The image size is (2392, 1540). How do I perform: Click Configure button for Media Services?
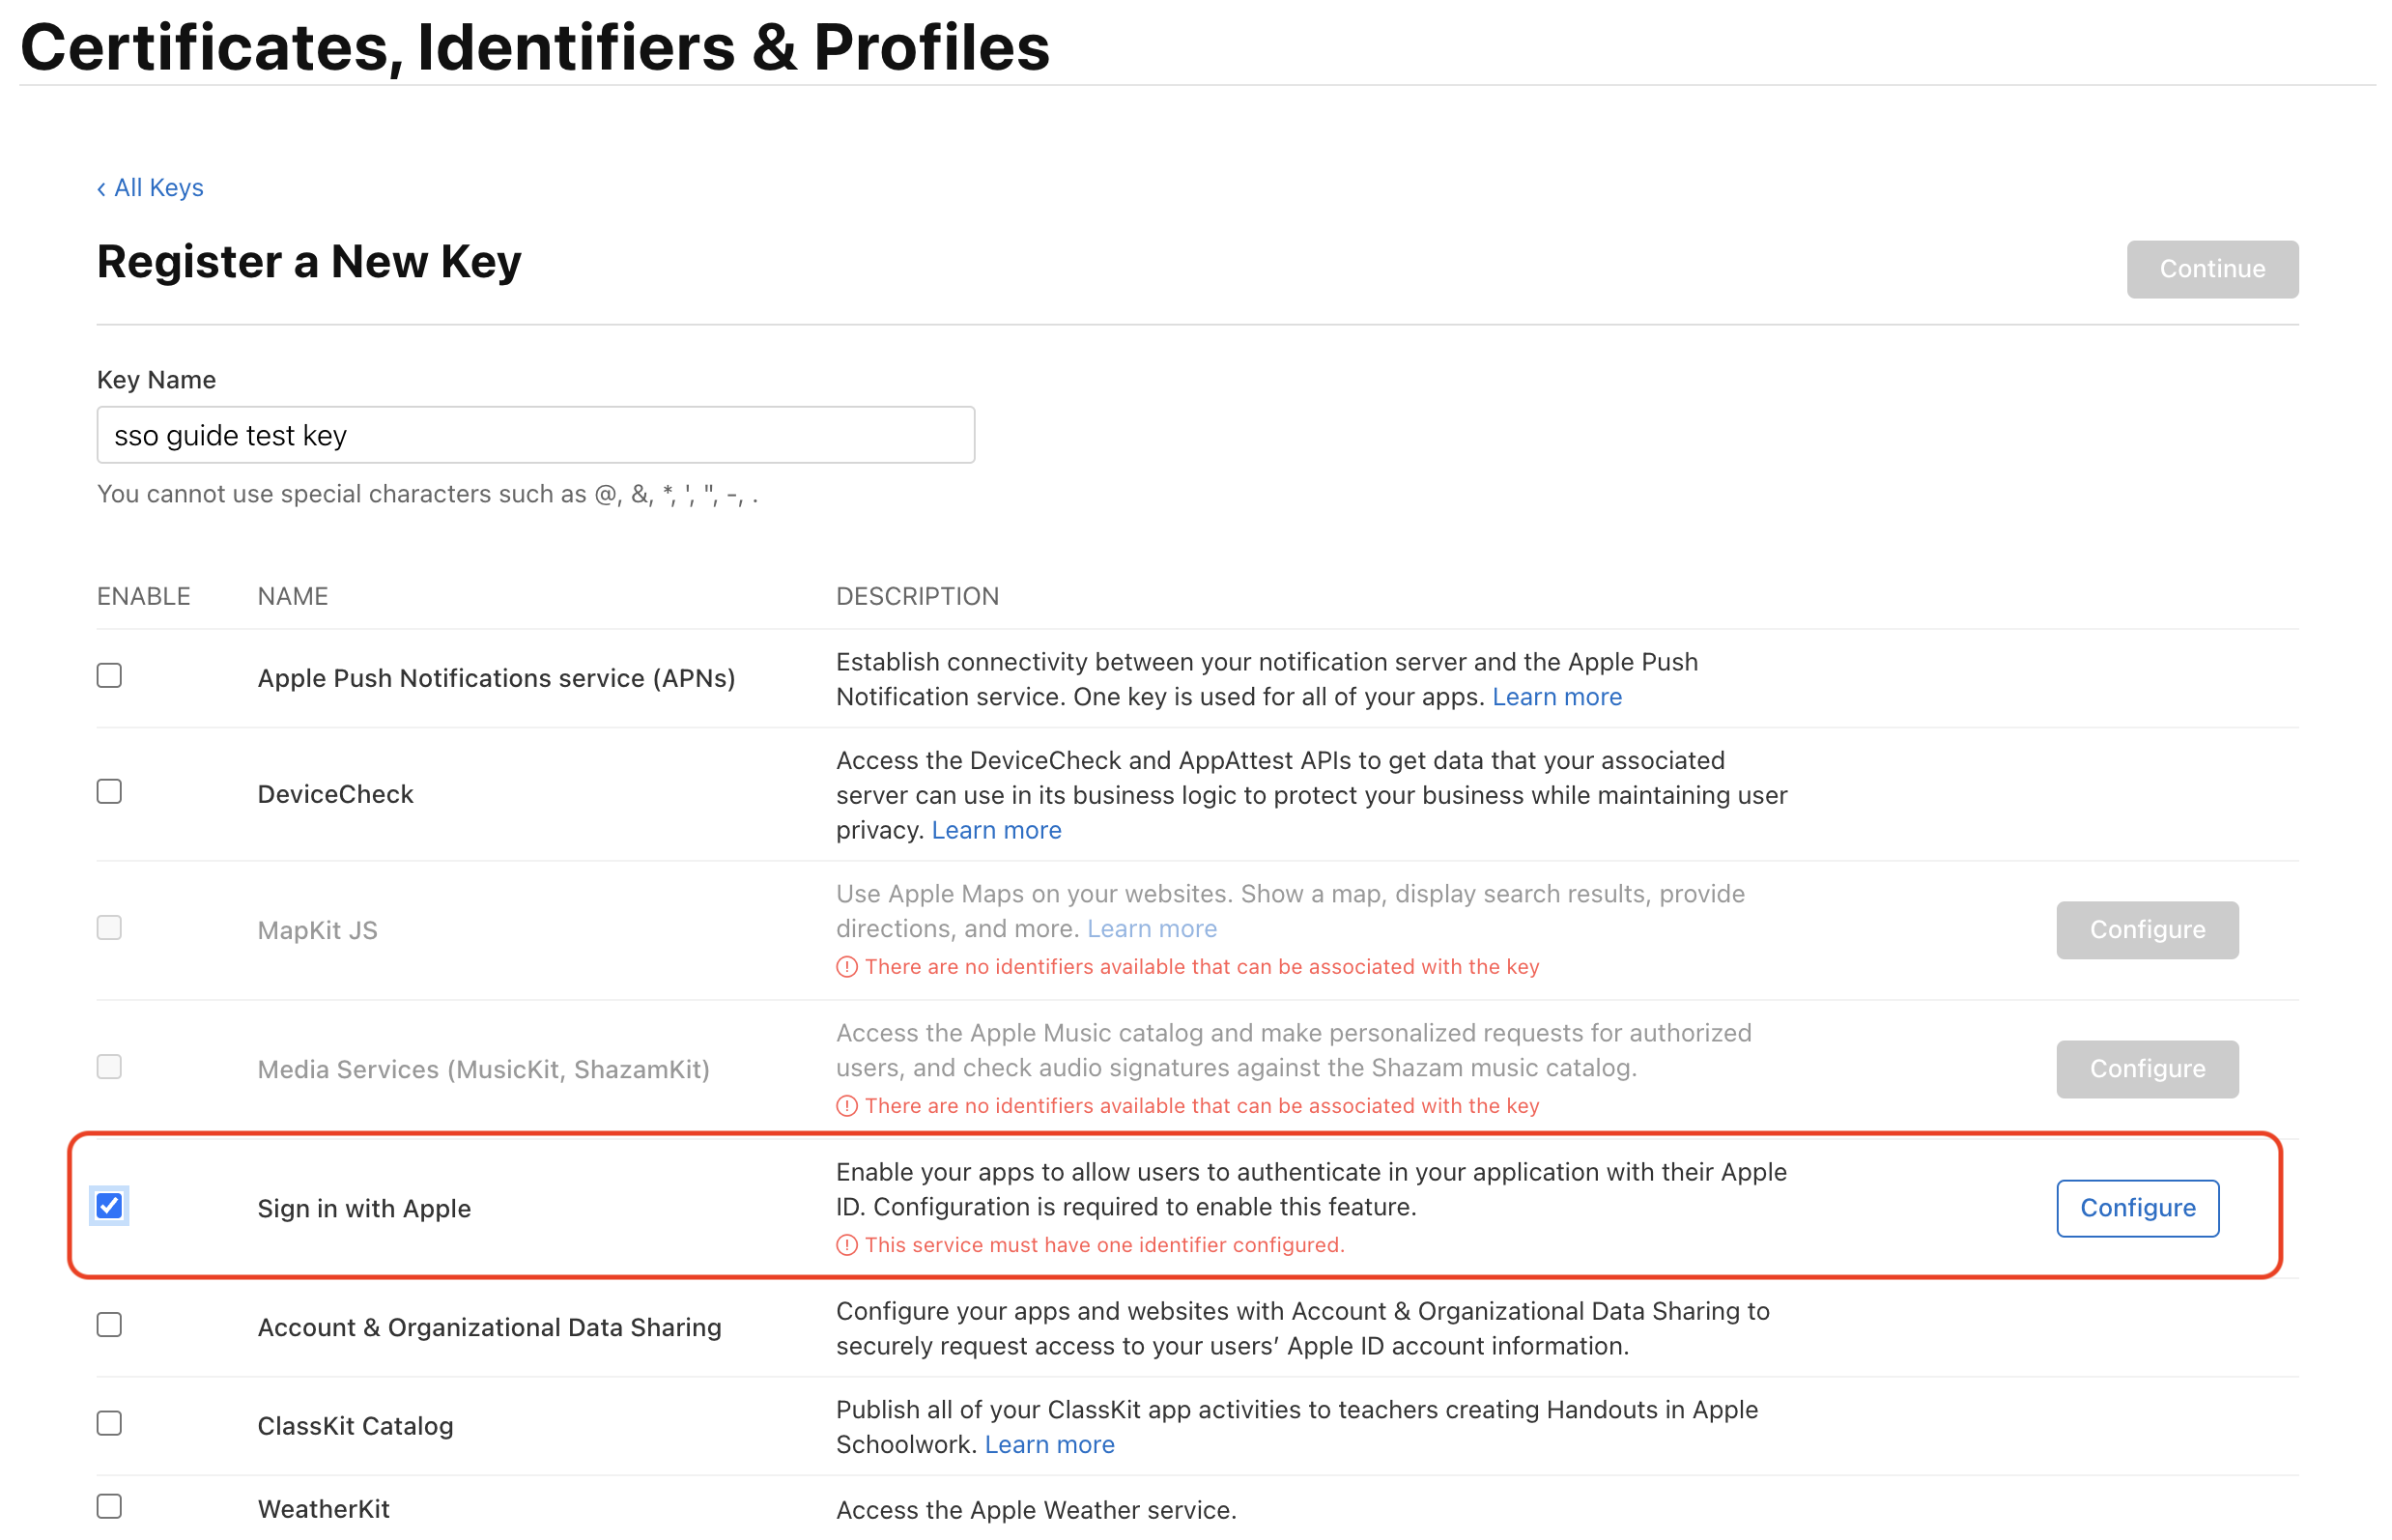[2146, 1069]
